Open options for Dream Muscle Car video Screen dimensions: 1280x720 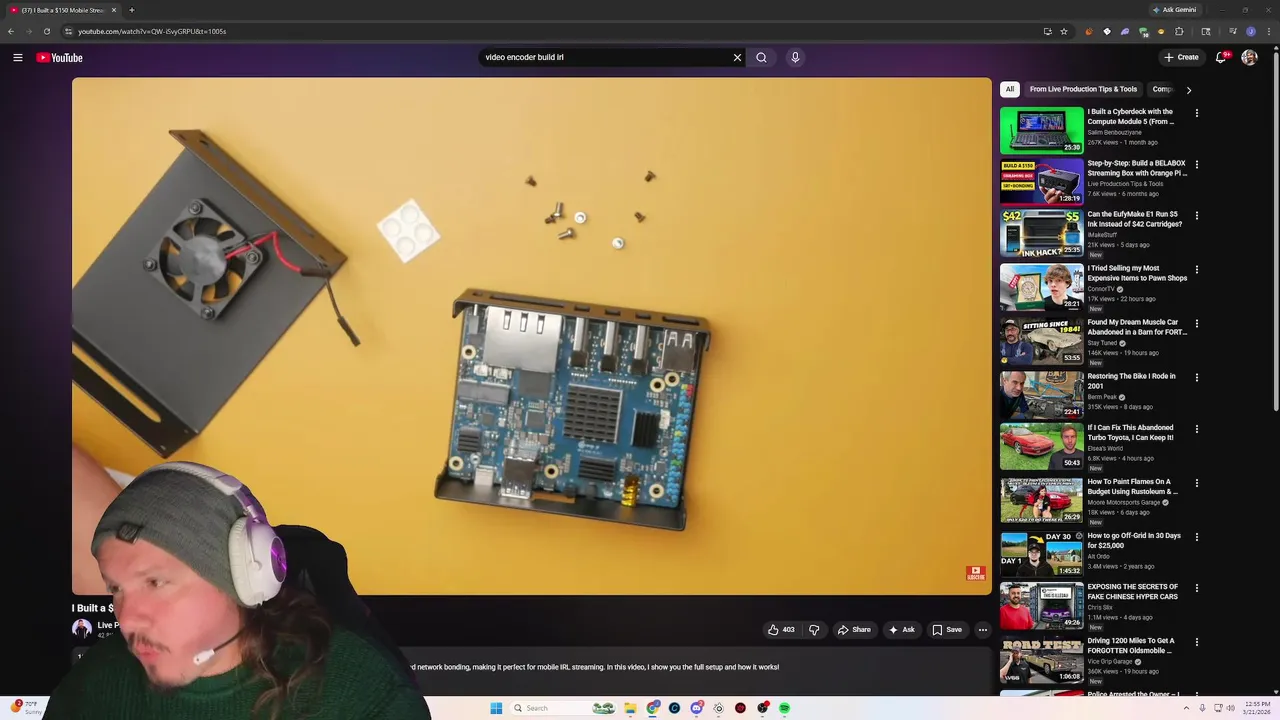coord(1196,323)
